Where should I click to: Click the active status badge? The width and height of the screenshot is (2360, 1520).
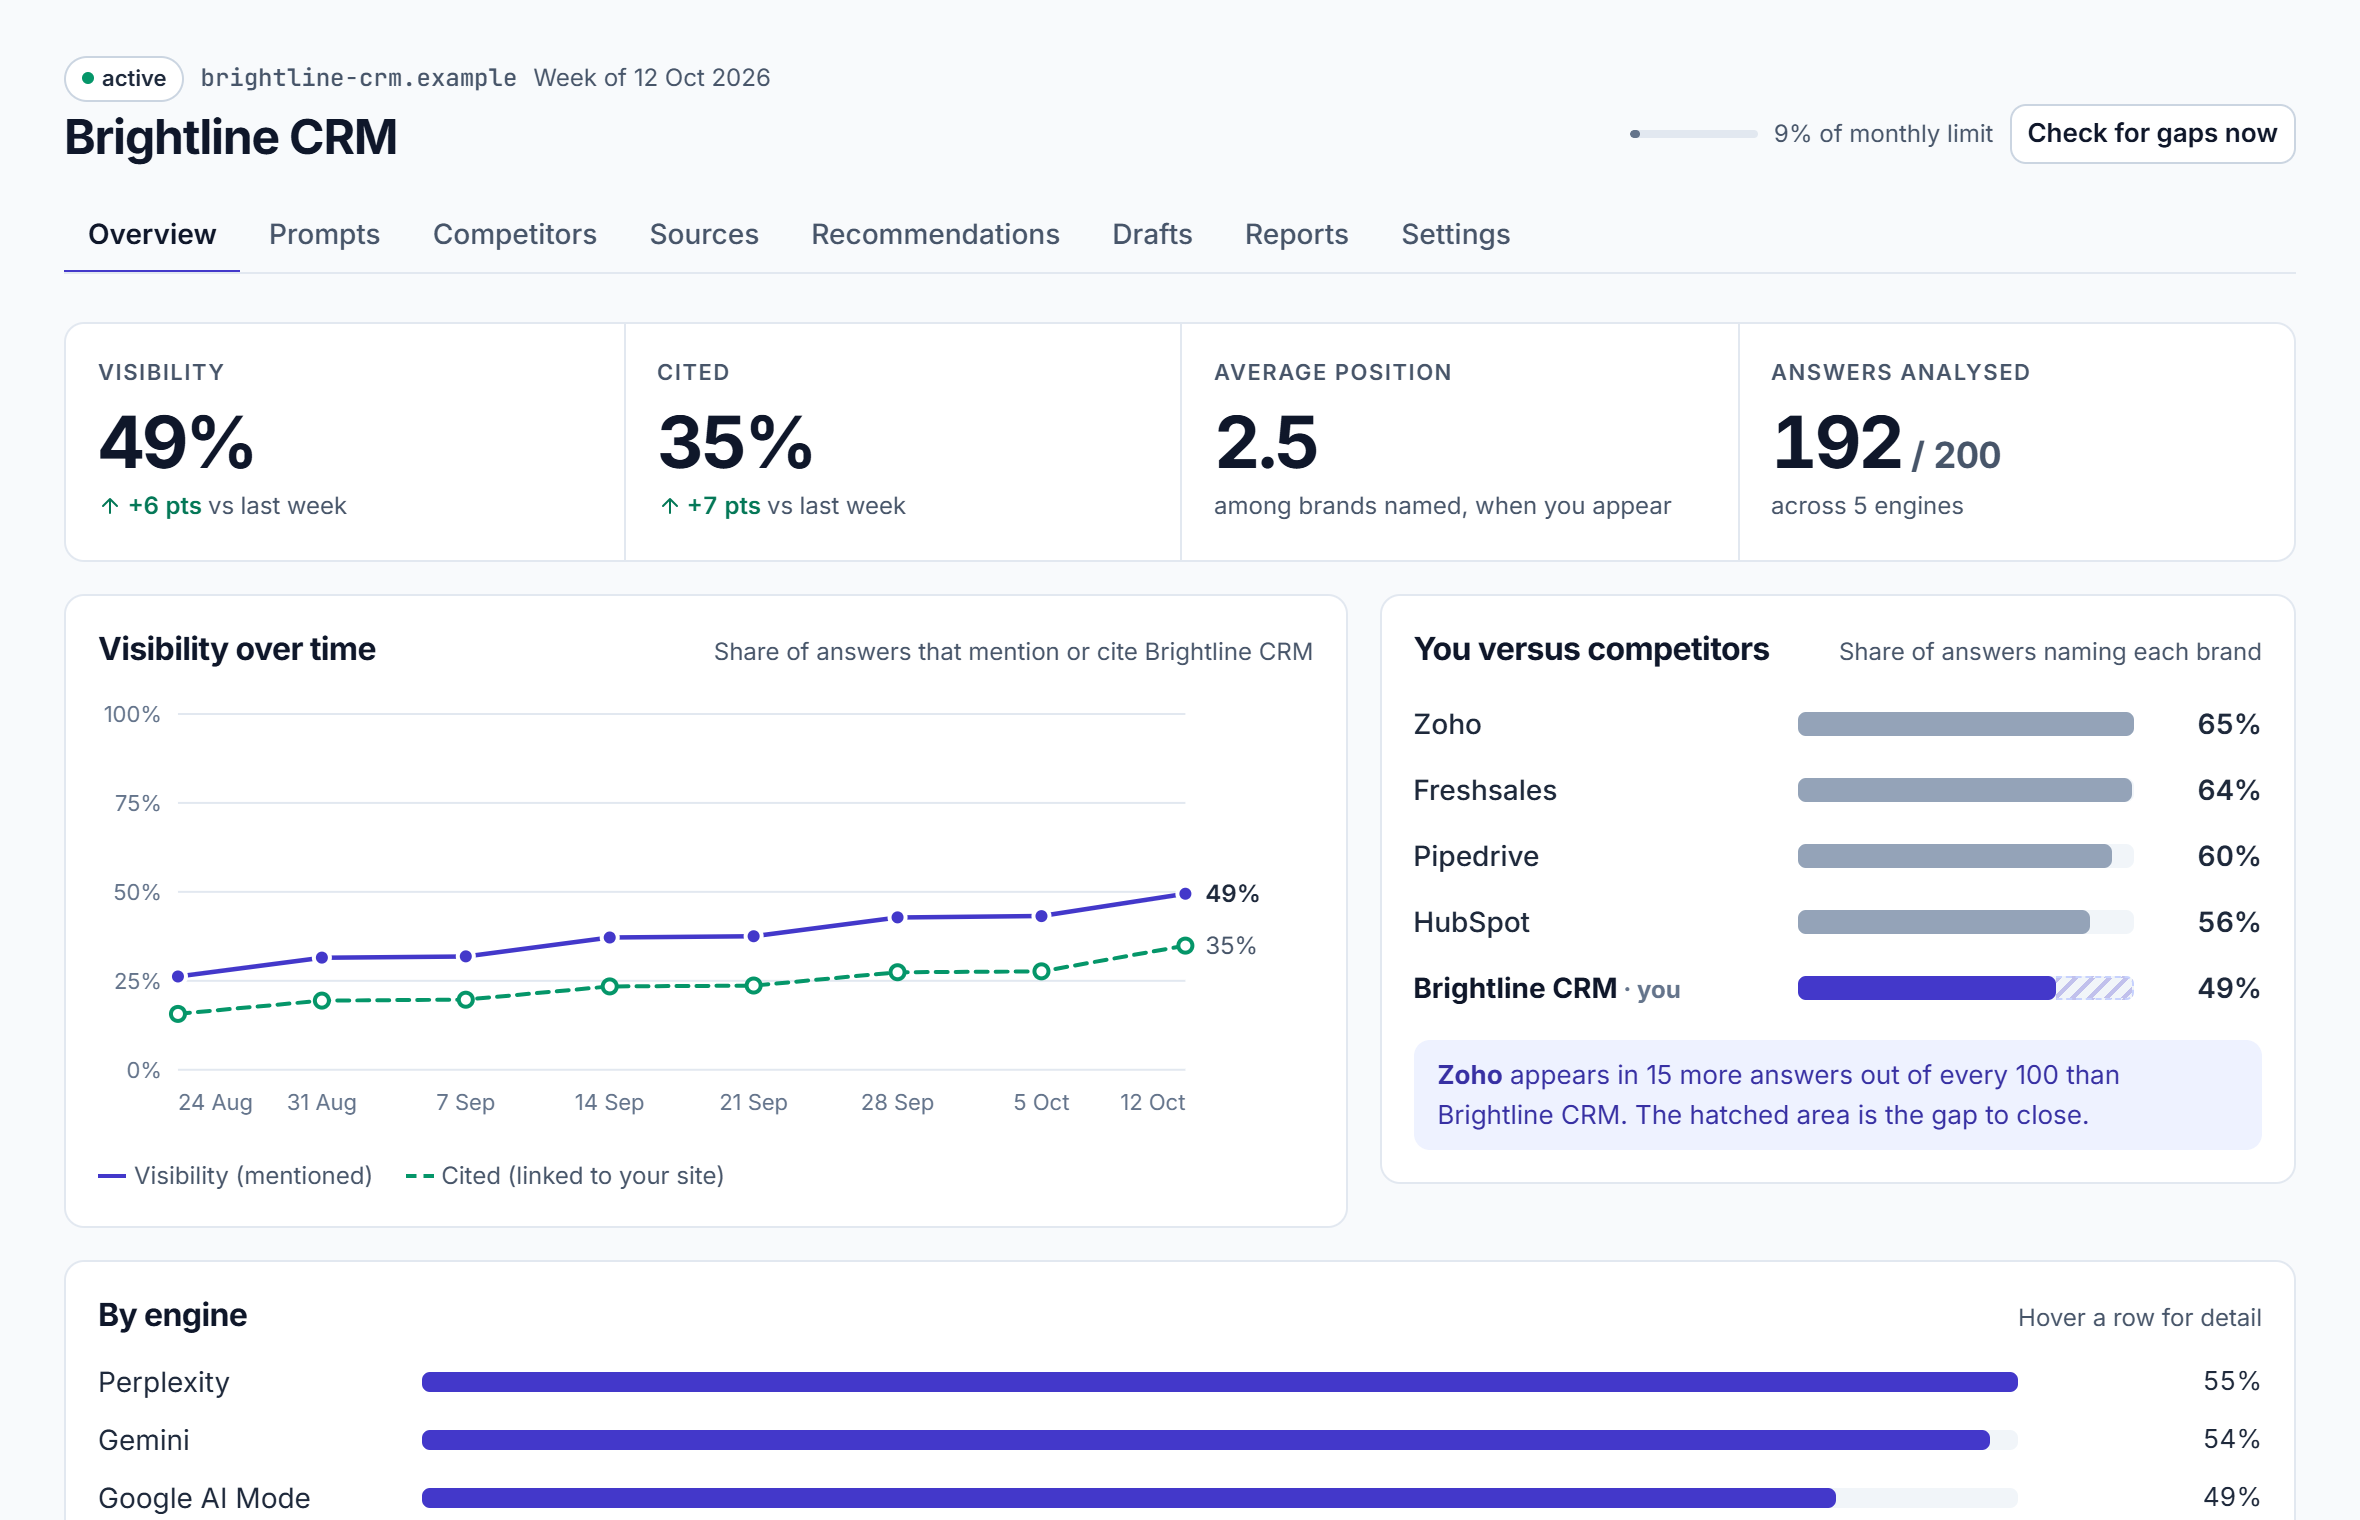[x=124, y=78]
